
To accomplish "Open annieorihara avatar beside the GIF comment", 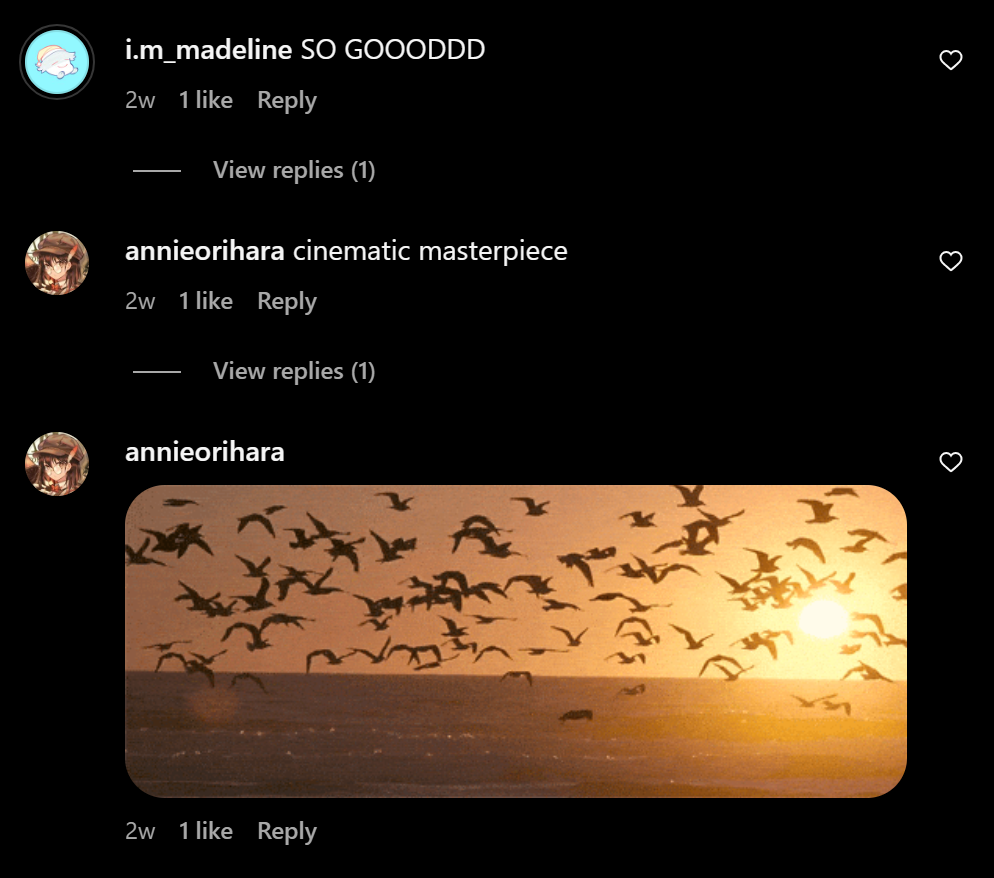I will pyautogui.click(x=57, y=463).
